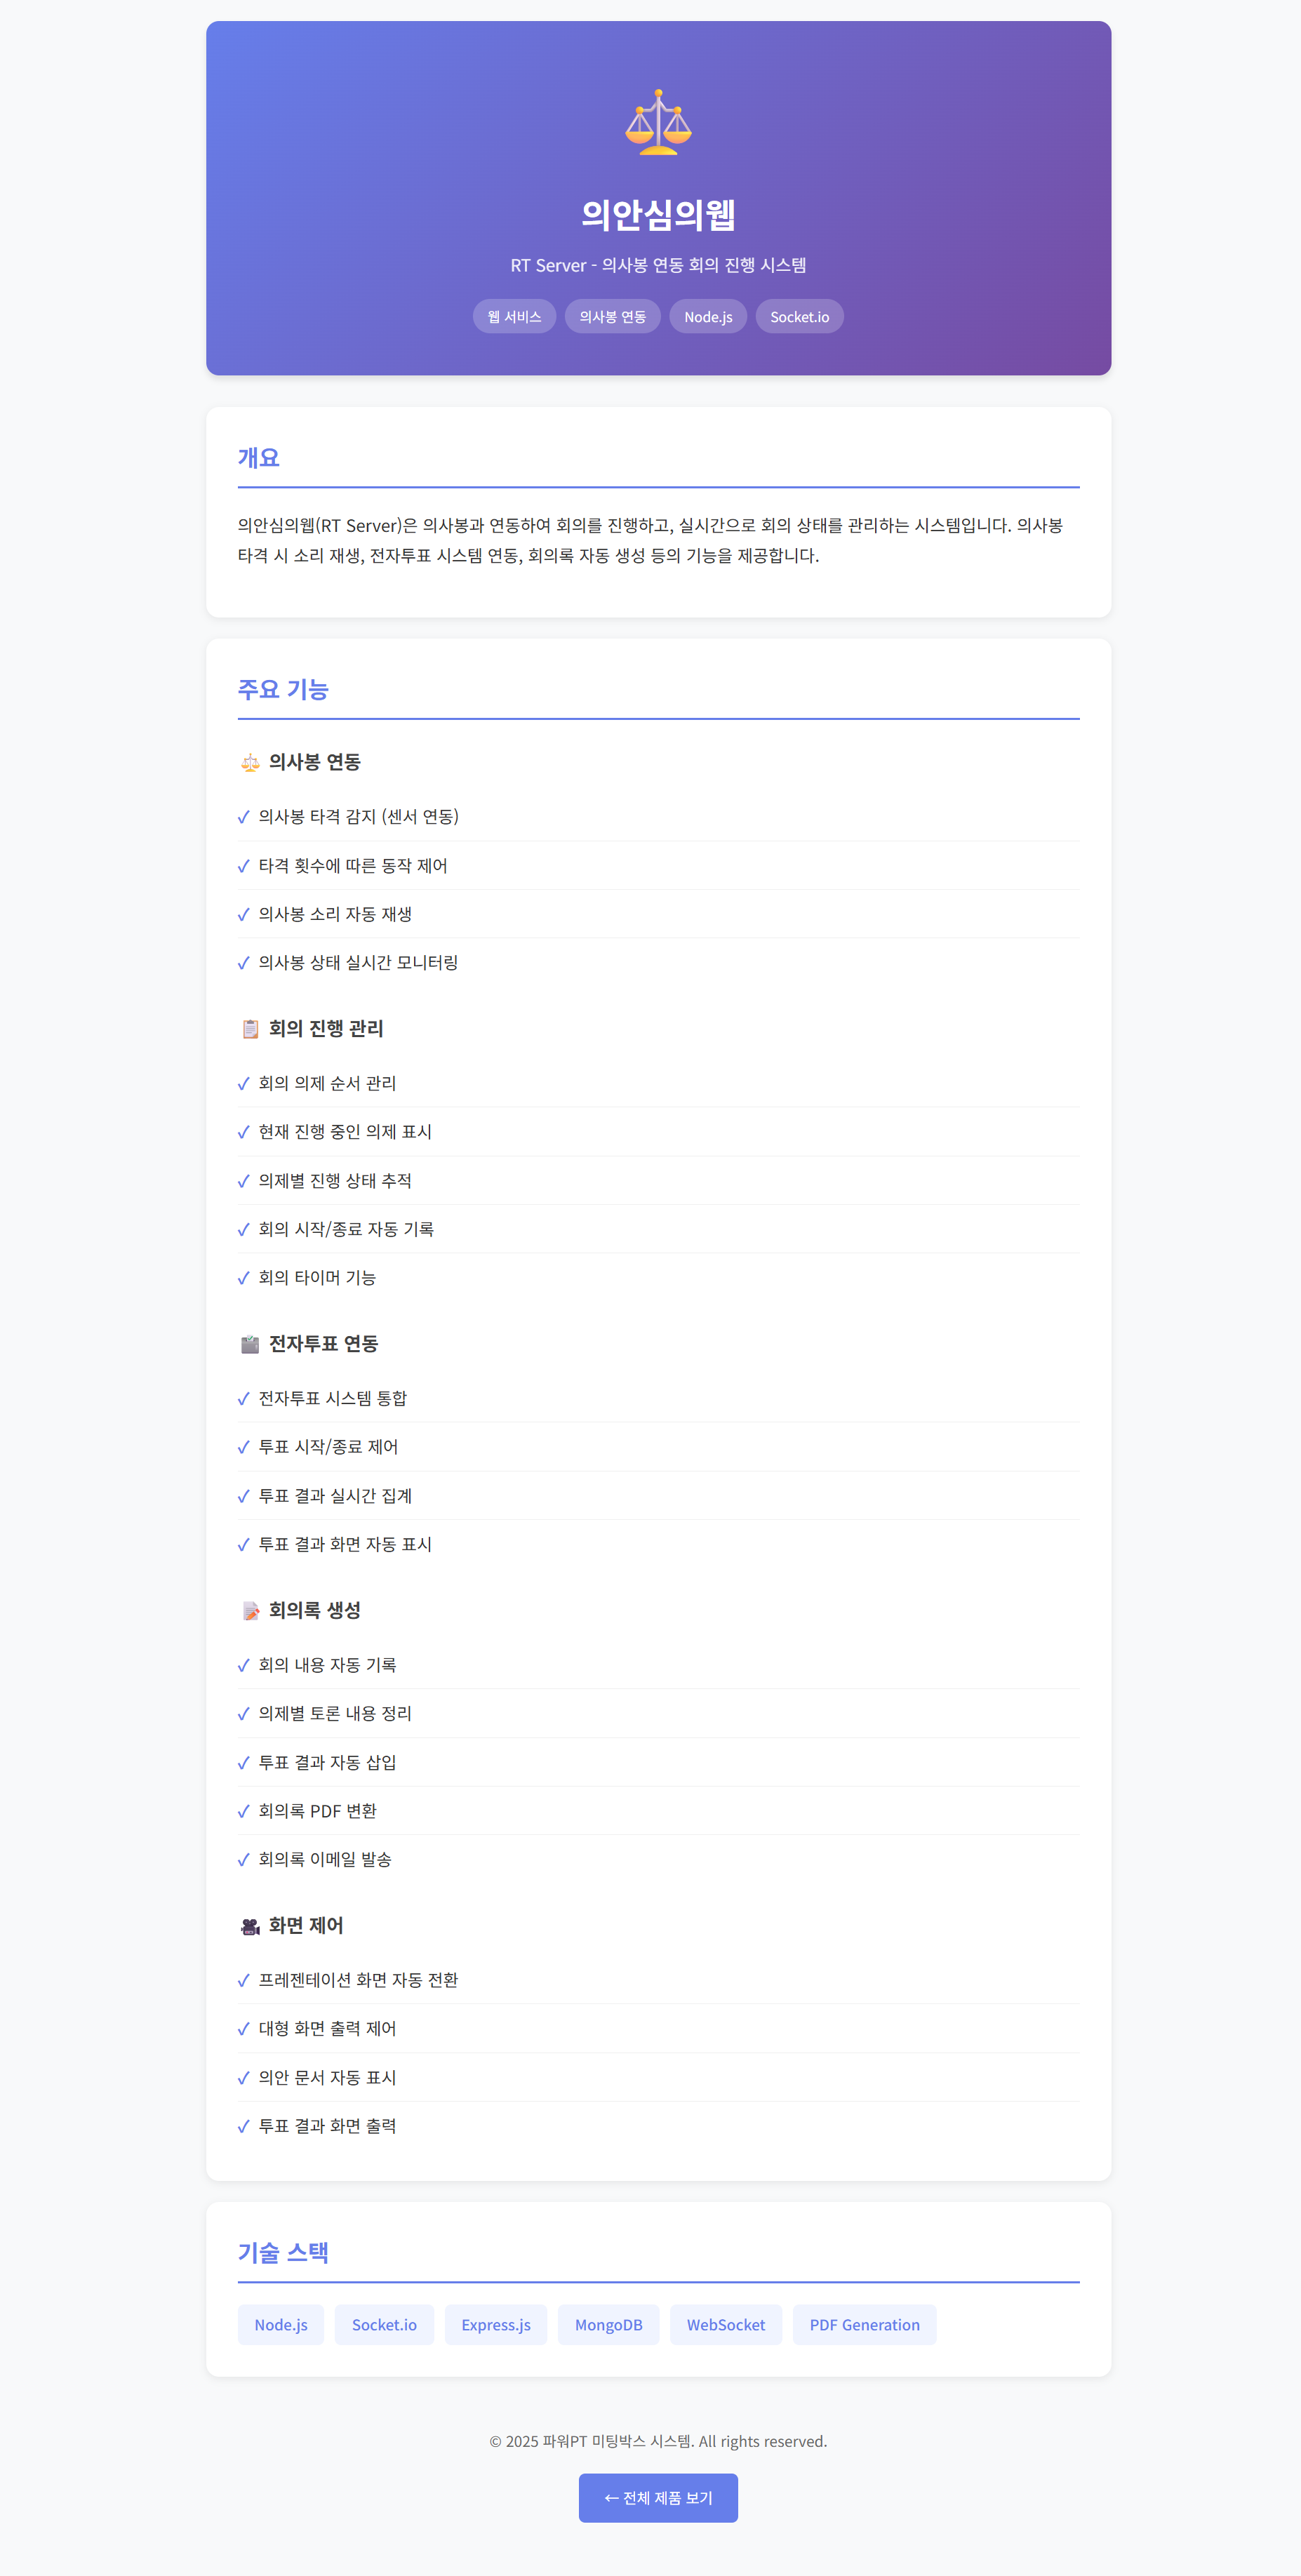
Task: Click the PDF Generation tech chip
Action: [x=864, y=2325]
